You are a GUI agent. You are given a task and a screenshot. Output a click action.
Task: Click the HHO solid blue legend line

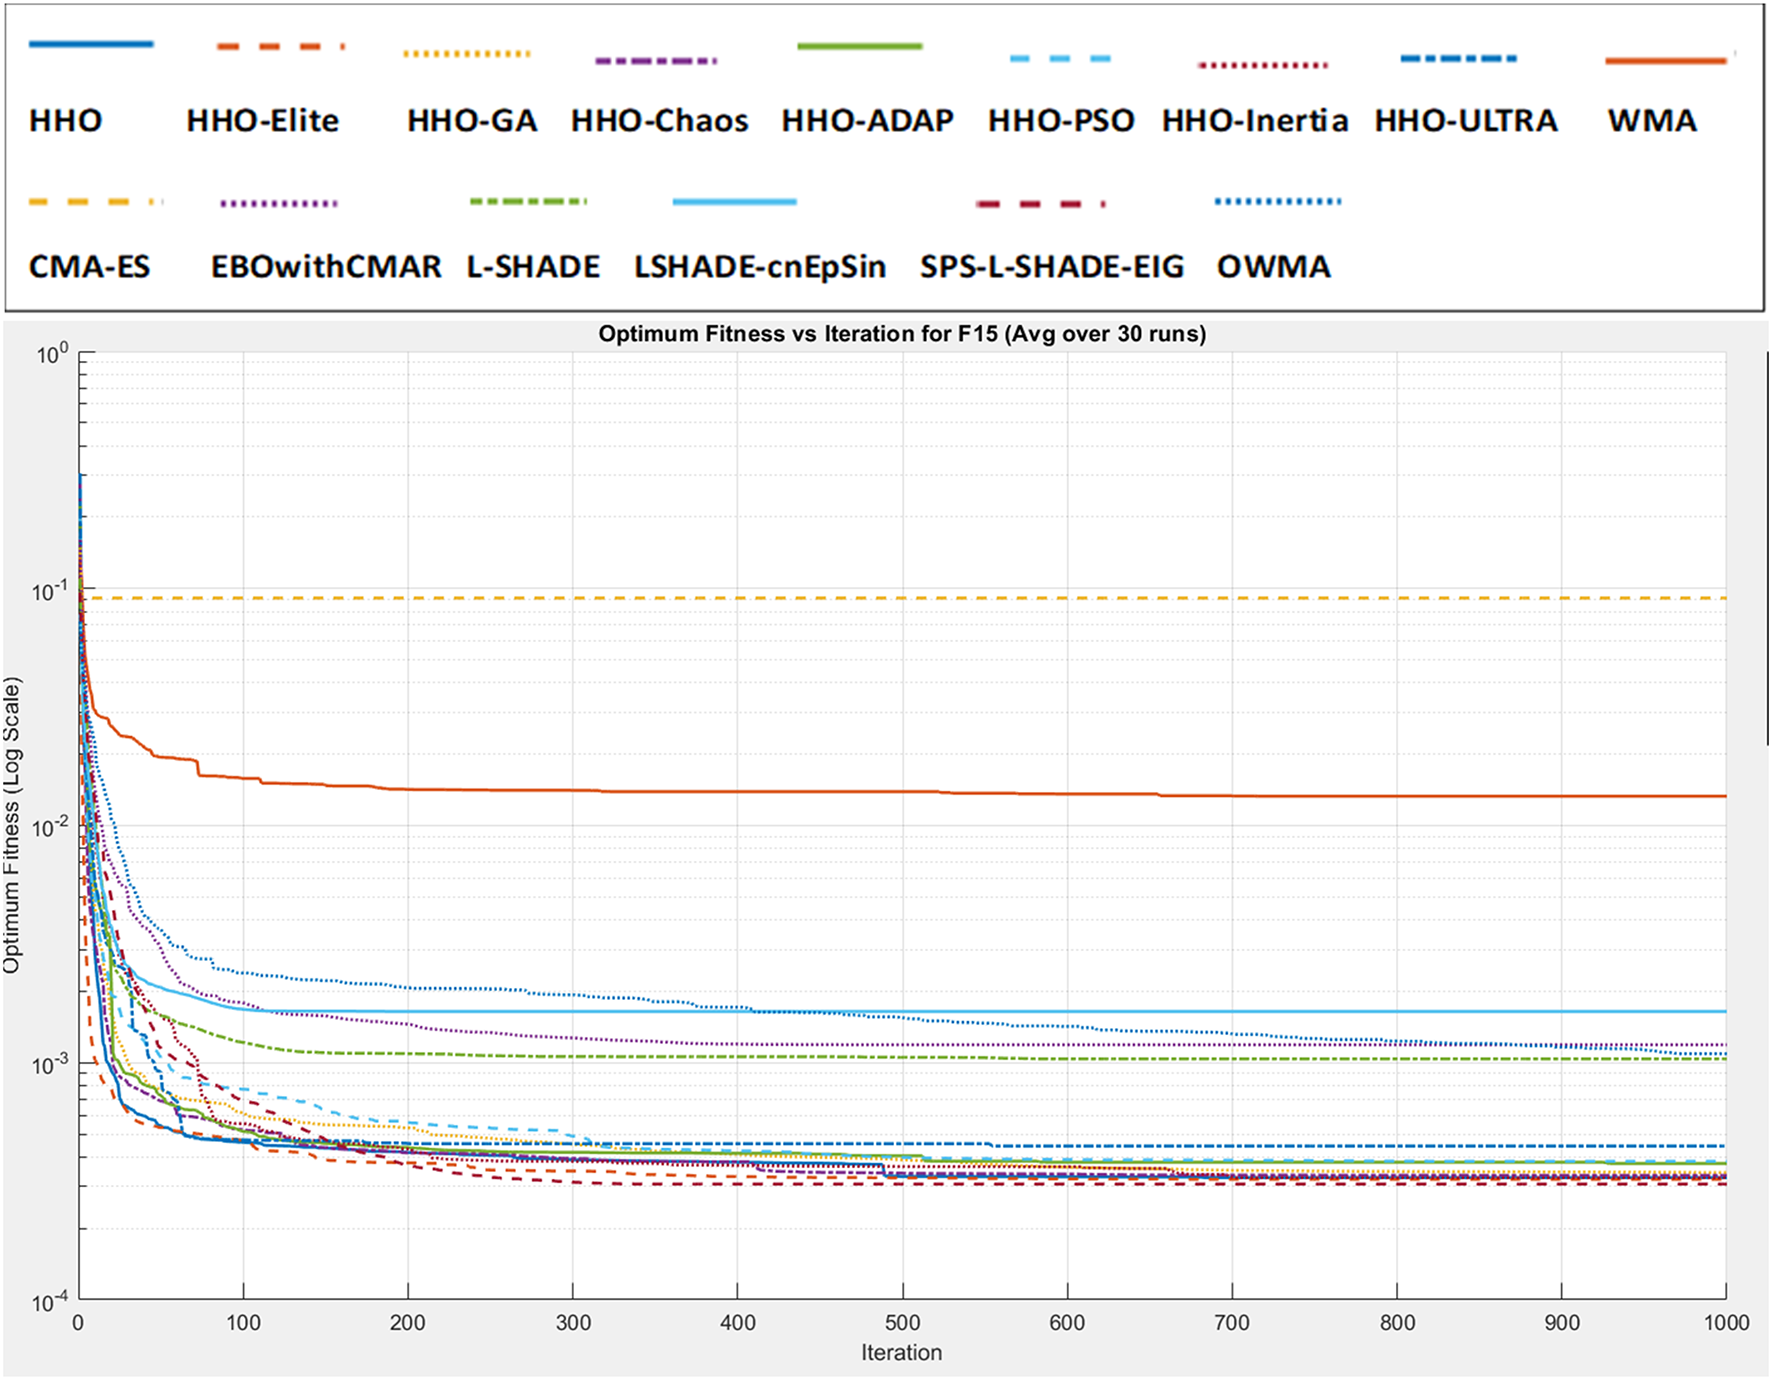point(90,44)
